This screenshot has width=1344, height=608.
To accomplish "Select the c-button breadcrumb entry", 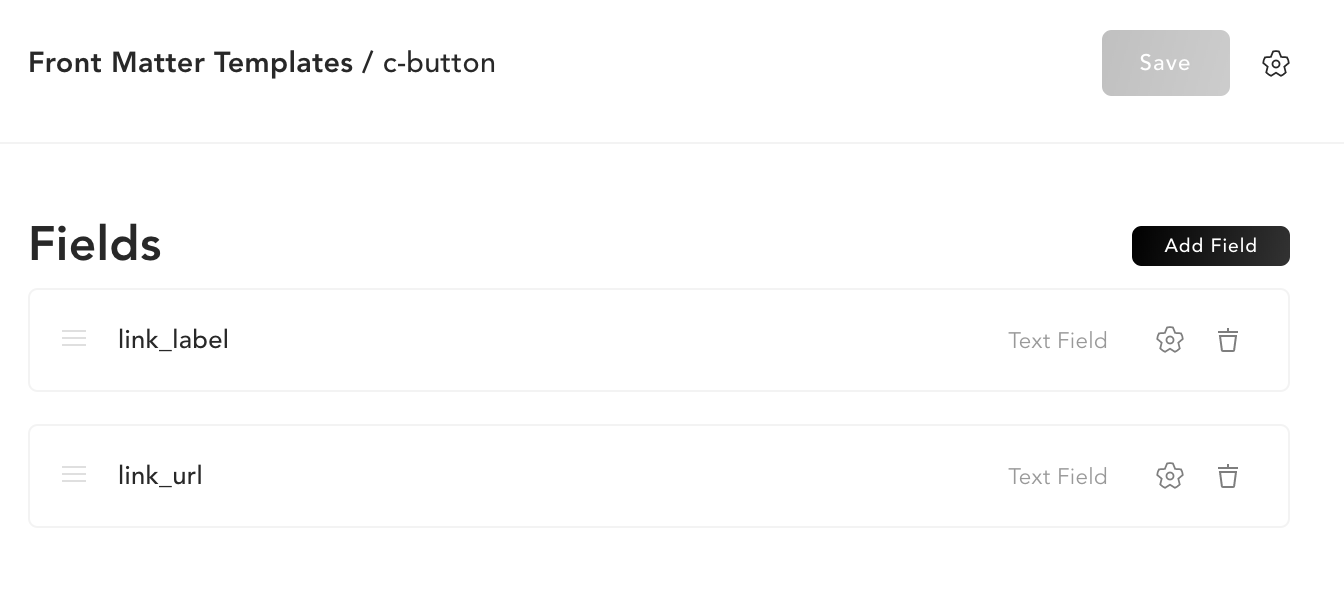I will tap(440, 62).
